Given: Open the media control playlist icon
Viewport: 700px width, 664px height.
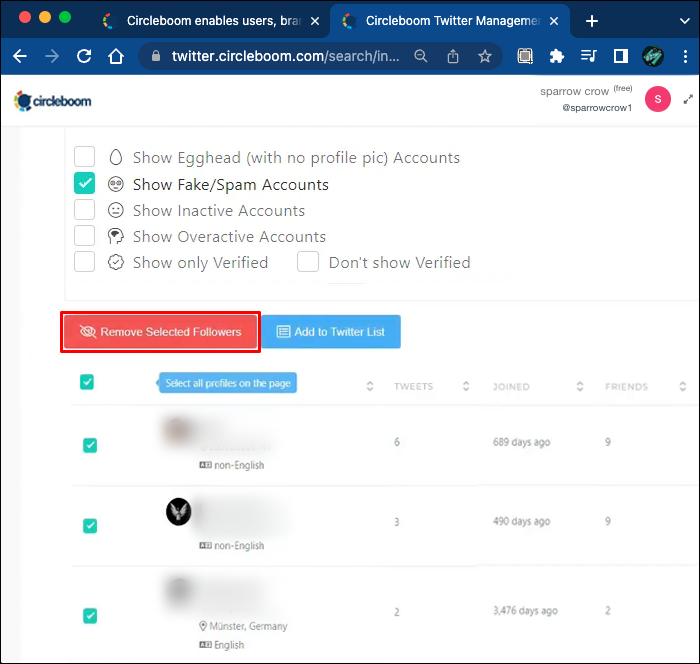Looking at the screenshot, I should click(588, 56).
